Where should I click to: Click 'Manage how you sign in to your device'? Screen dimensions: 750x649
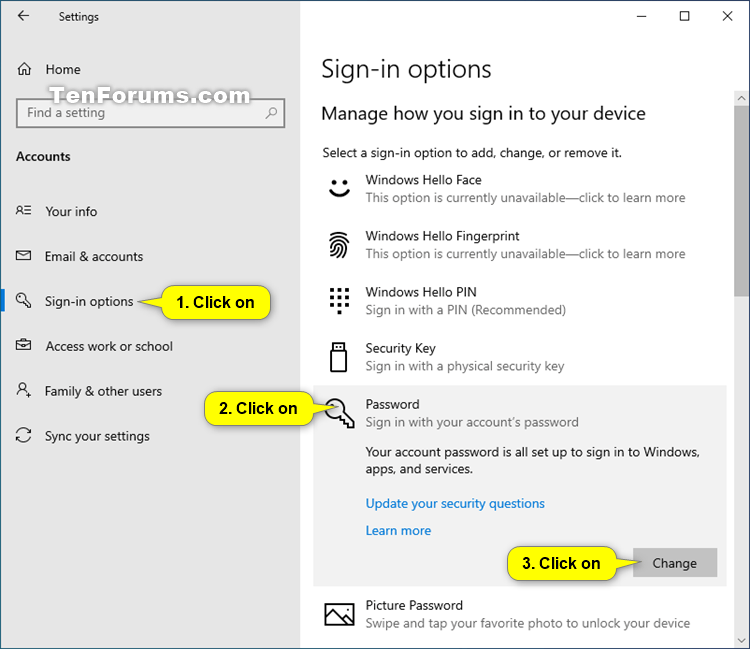pos(483,114)
